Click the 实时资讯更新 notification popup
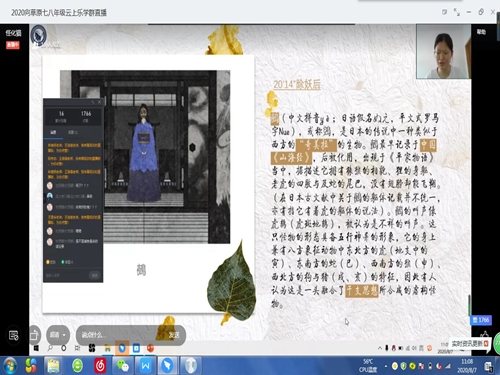 tap(470, 343)
